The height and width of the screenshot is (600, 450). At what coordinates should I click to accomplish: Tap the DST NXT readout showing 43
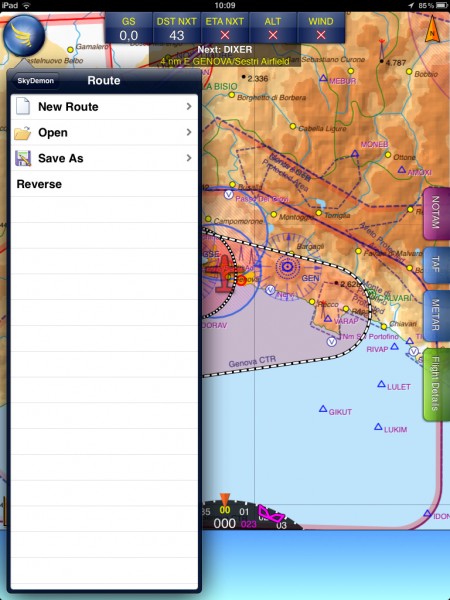click(176, 28)
